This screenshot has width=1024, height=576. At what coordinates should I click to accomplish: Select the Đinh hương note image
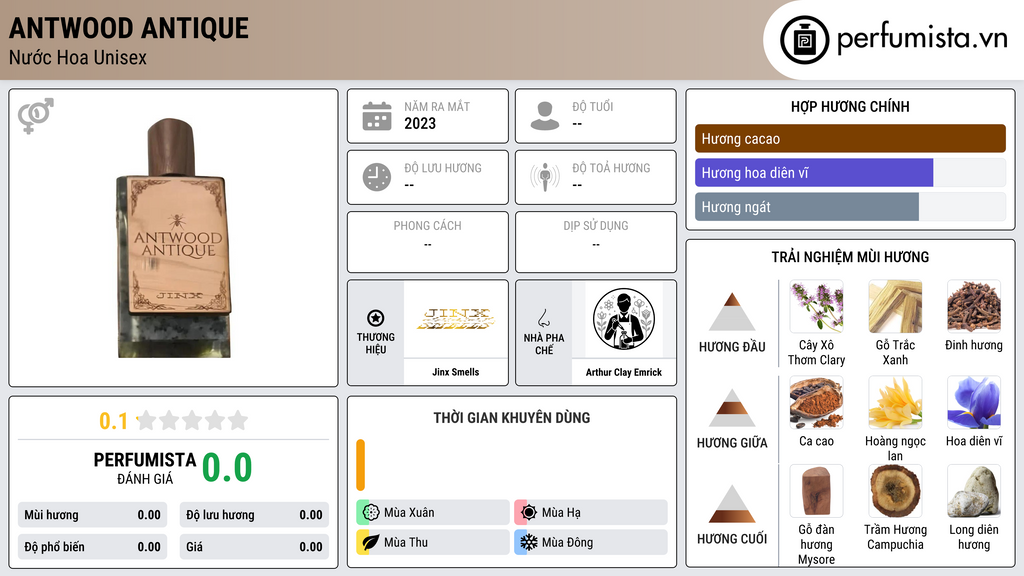974,306
